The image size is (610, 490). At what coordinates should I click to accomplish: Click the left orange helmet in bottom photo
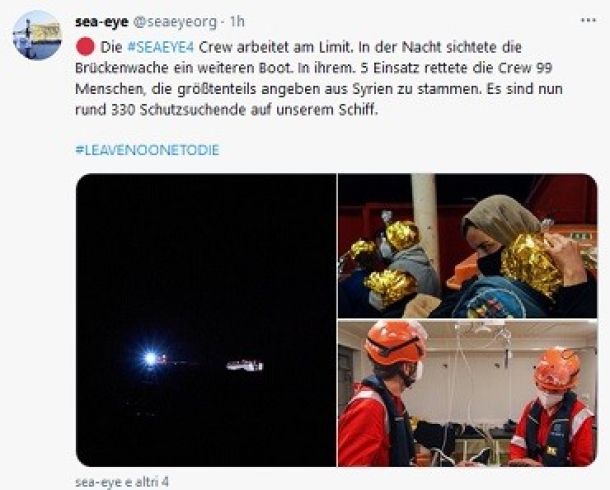[394, 343]
